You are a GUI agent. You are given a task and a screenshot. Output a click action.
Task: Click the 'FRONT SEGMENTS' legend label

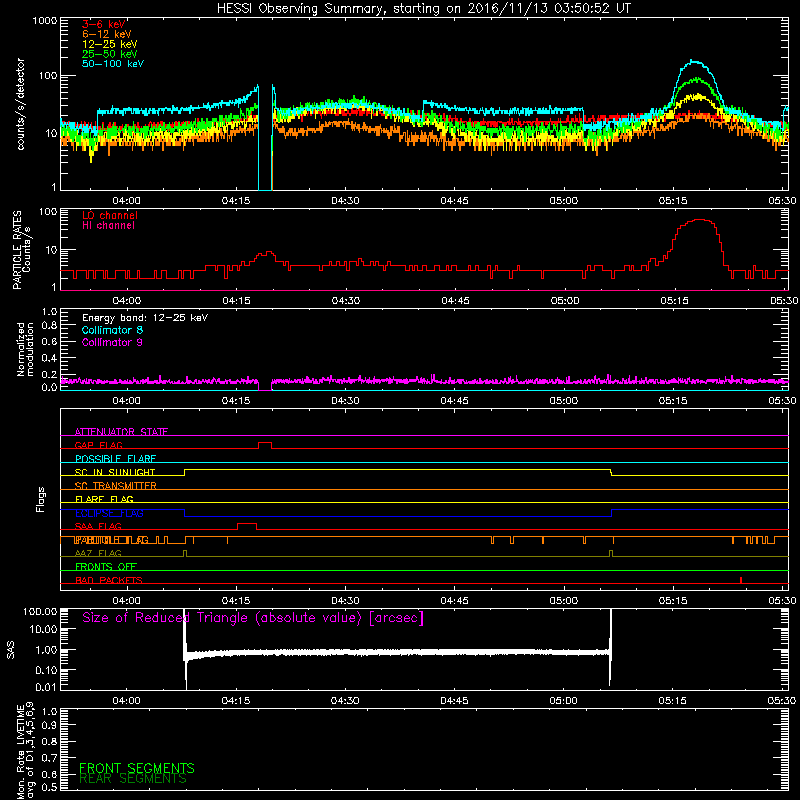[x=137, y=768]
